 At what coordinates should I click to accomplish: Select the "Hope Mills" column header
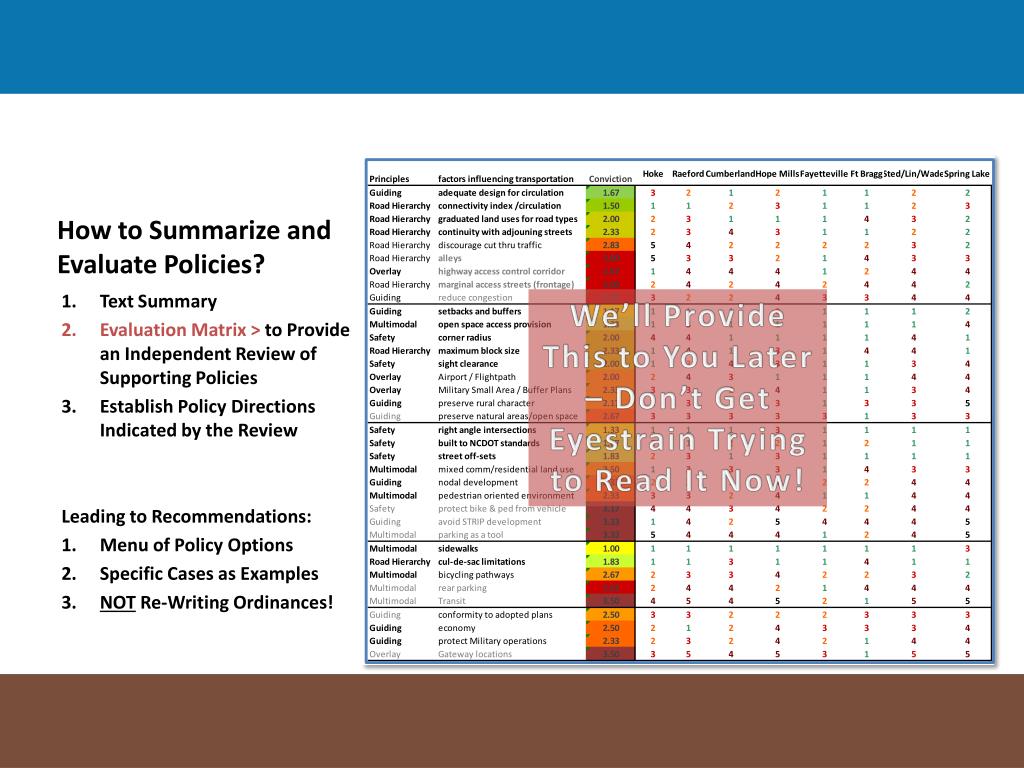click(x=777, y=174)
